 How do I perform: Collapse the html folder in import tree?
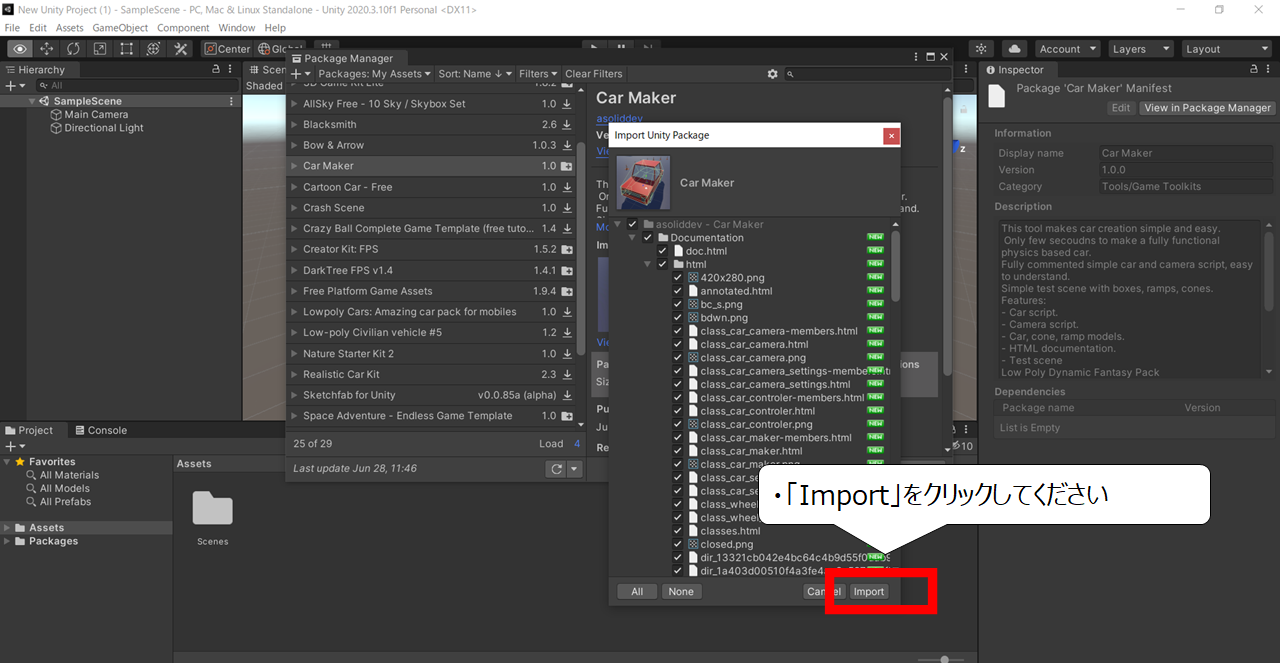coord(648,264)
